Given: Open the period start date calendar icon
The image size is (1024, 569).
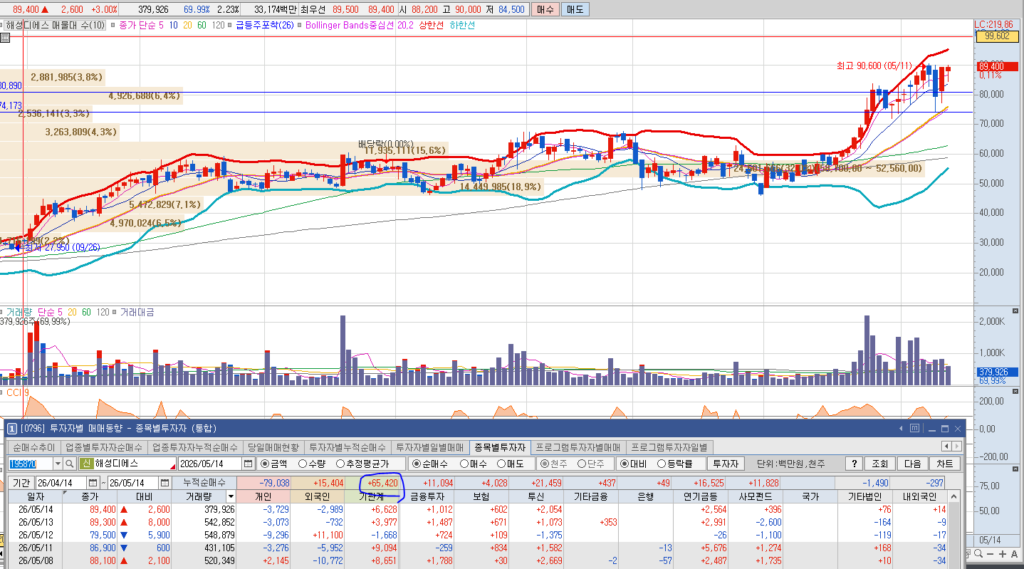Looking at the screenshot, I should click(x=93, y=483).
